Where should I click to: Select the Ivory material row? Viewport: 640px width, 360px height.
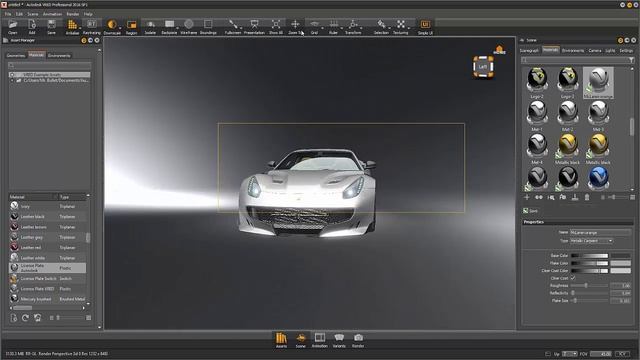click(47, 207)
